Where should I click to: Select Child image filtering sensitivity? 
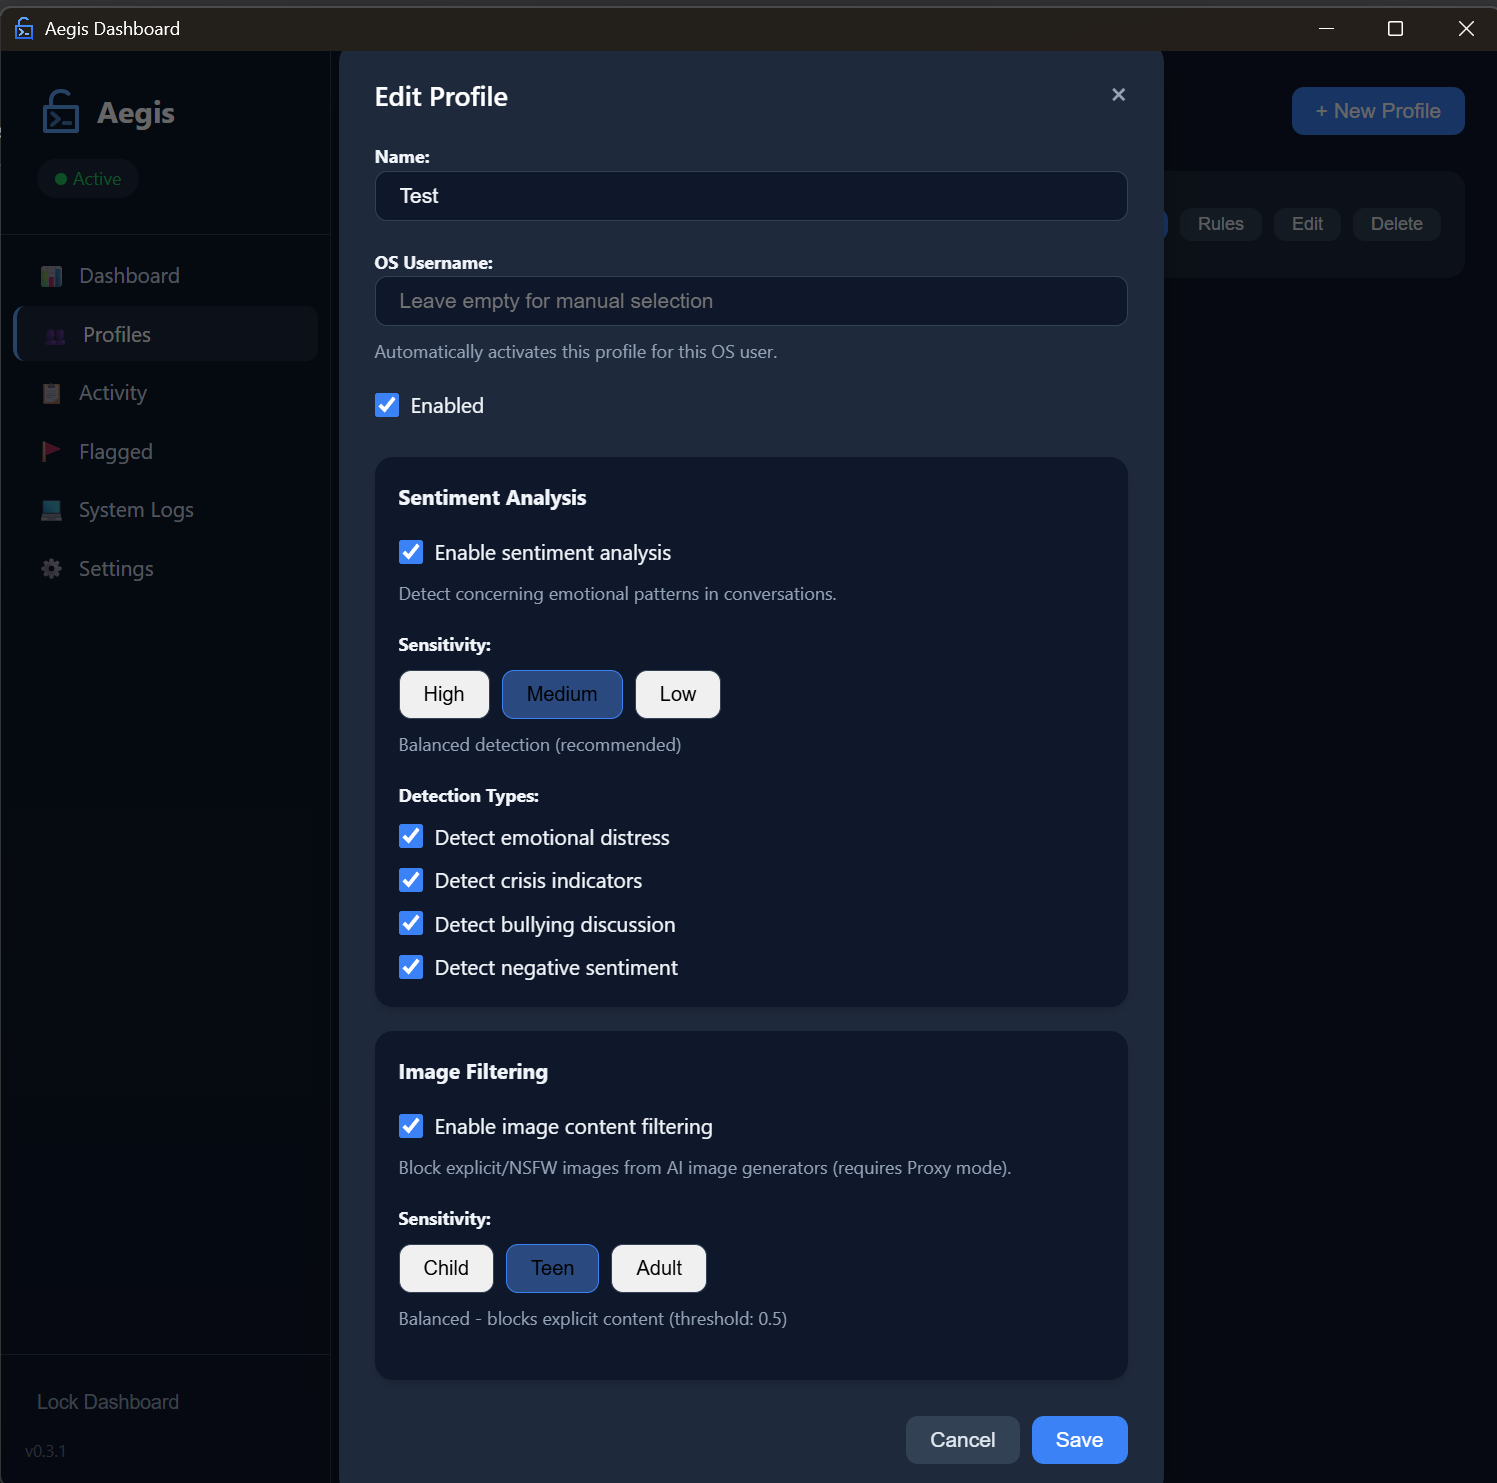pos(446,1268)
